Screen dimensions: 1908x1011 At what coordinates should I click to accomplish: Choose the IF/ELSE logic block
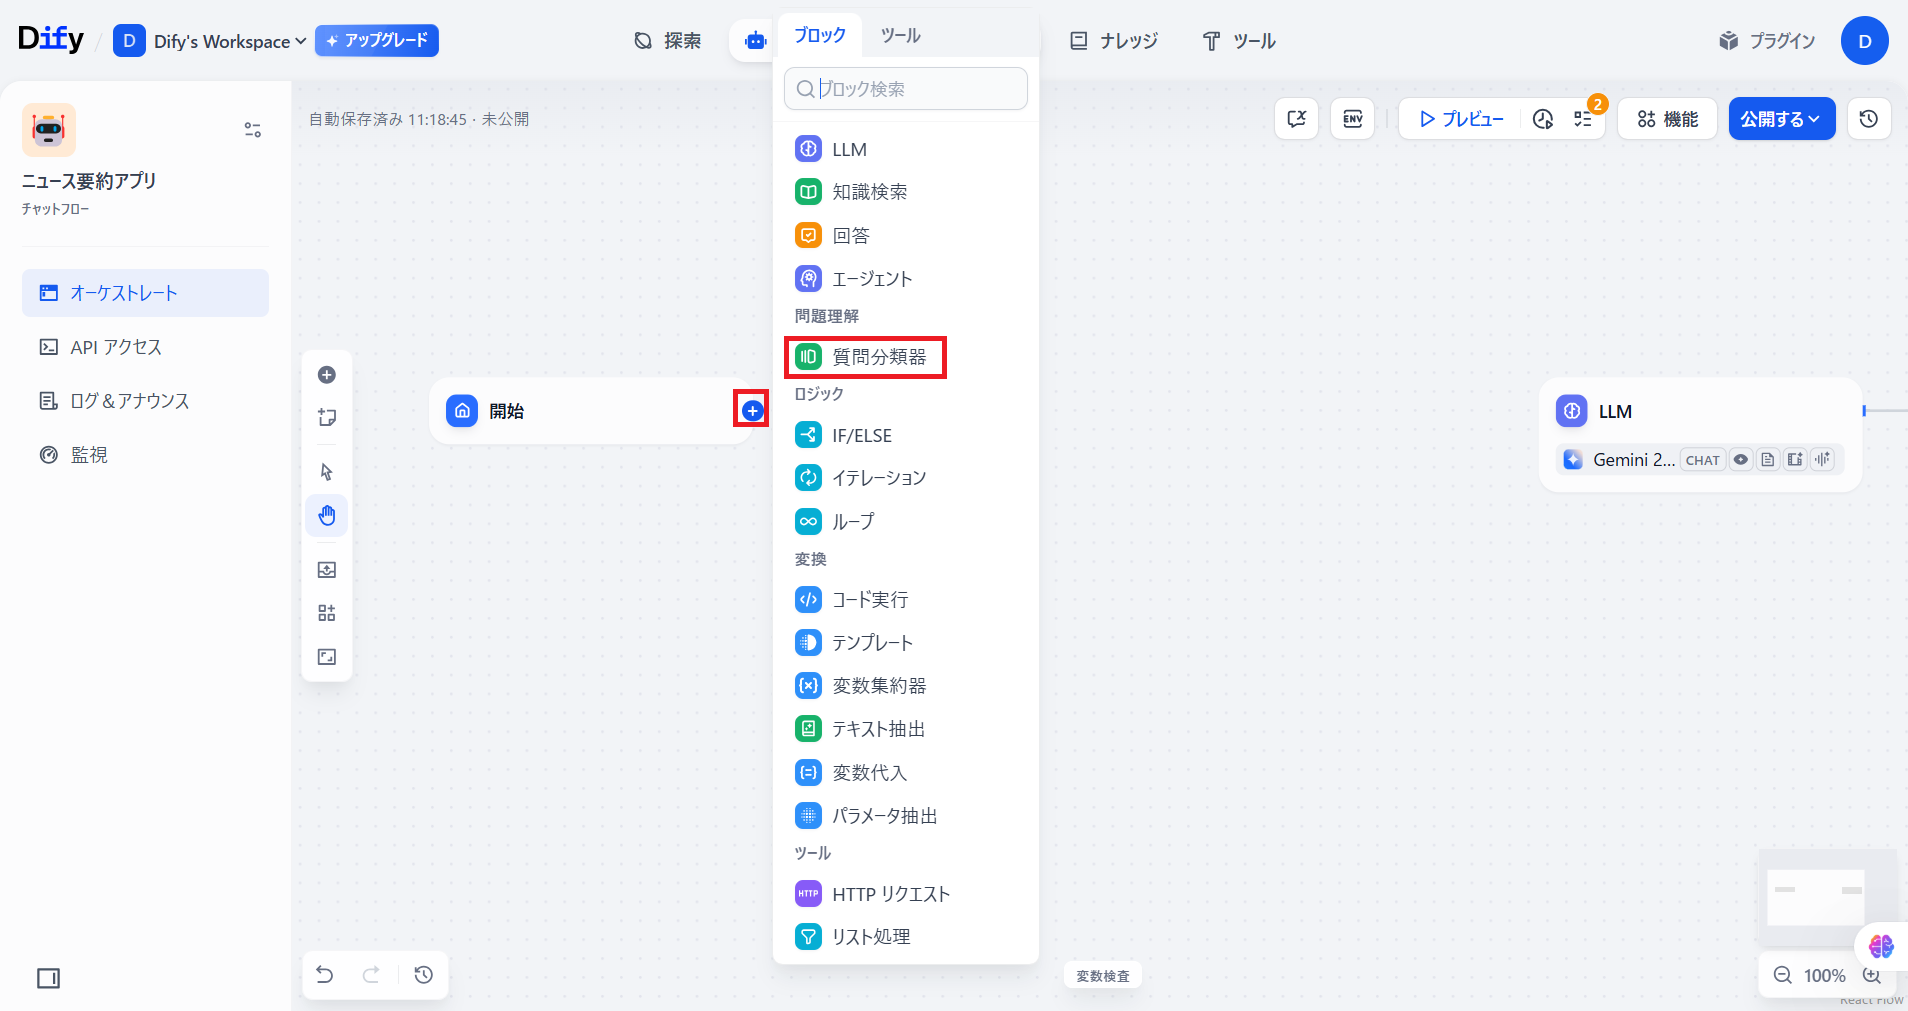[861, 435]
